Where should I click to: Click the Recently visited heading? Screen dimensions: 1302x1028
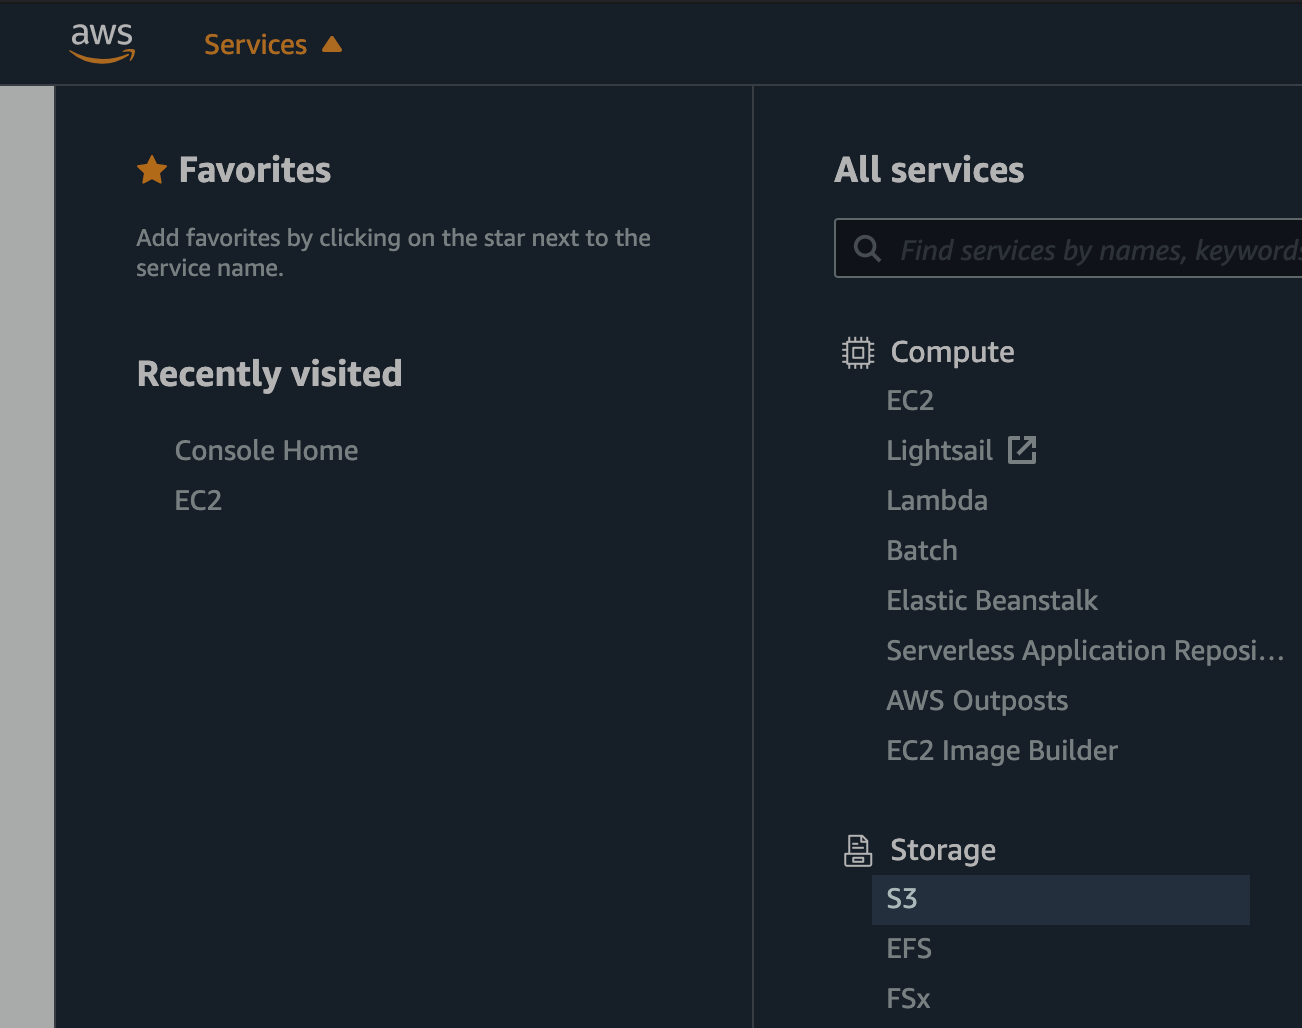[x=270, y=374]
